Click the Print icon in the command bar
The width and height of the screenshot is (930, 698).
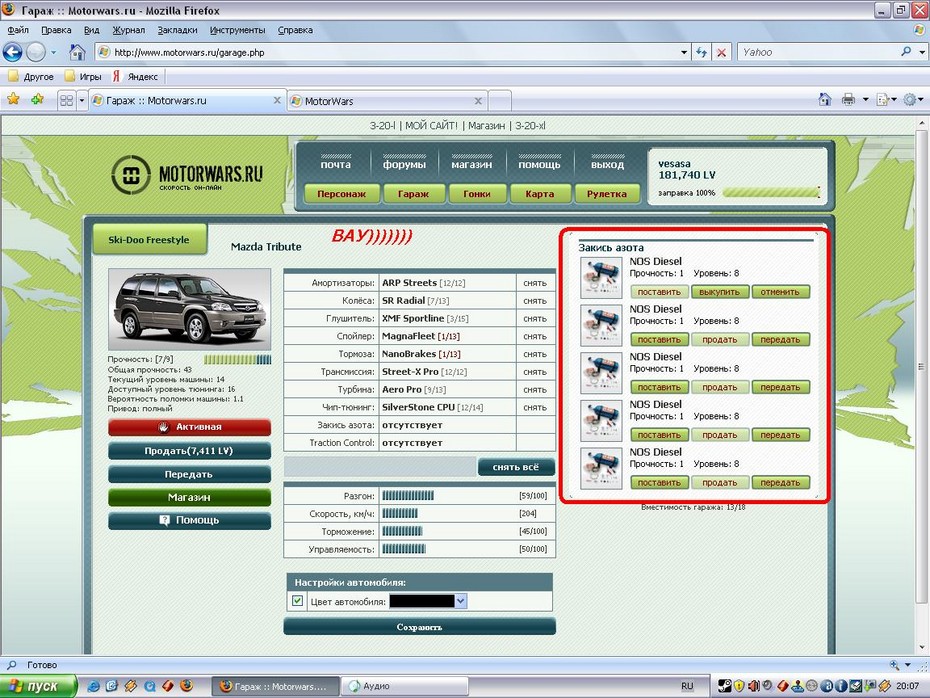click(849, 100)
